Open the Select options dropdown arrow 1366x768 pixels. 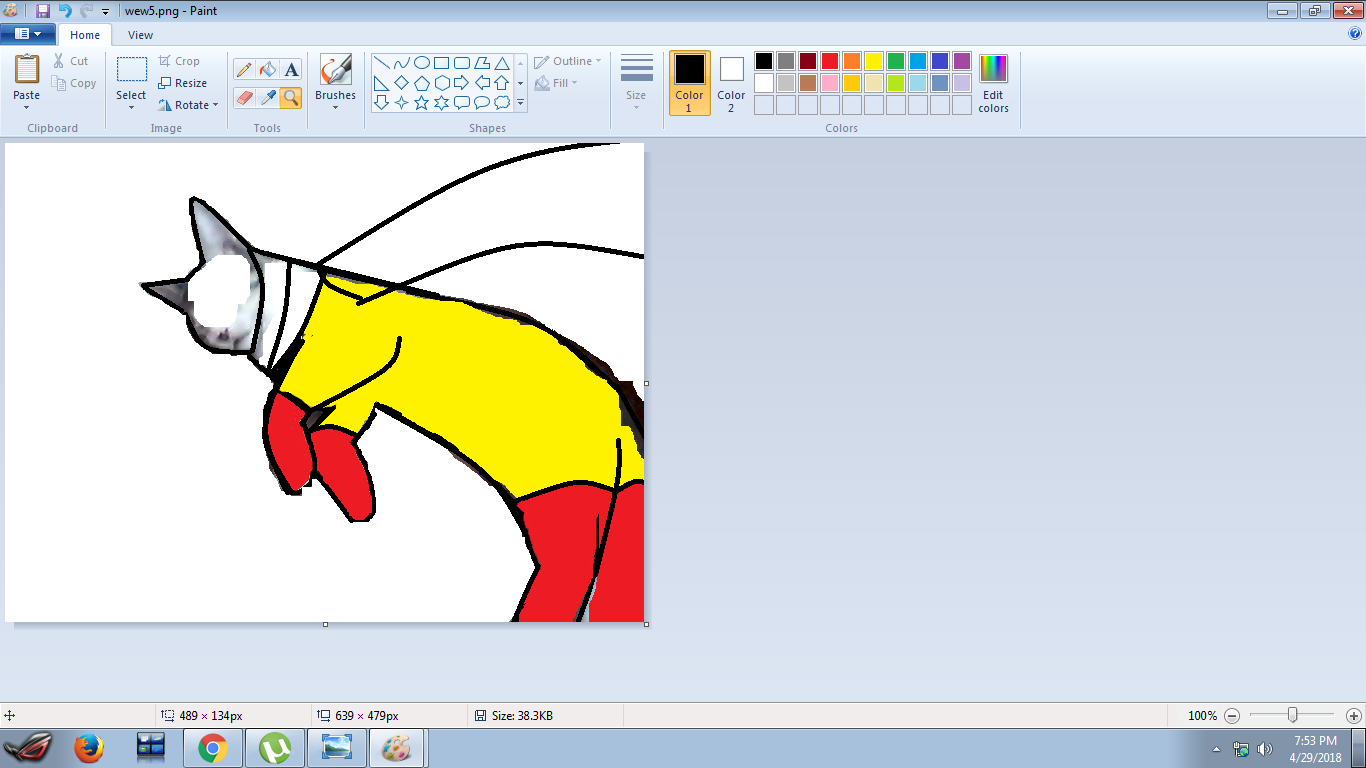[131, 108]
